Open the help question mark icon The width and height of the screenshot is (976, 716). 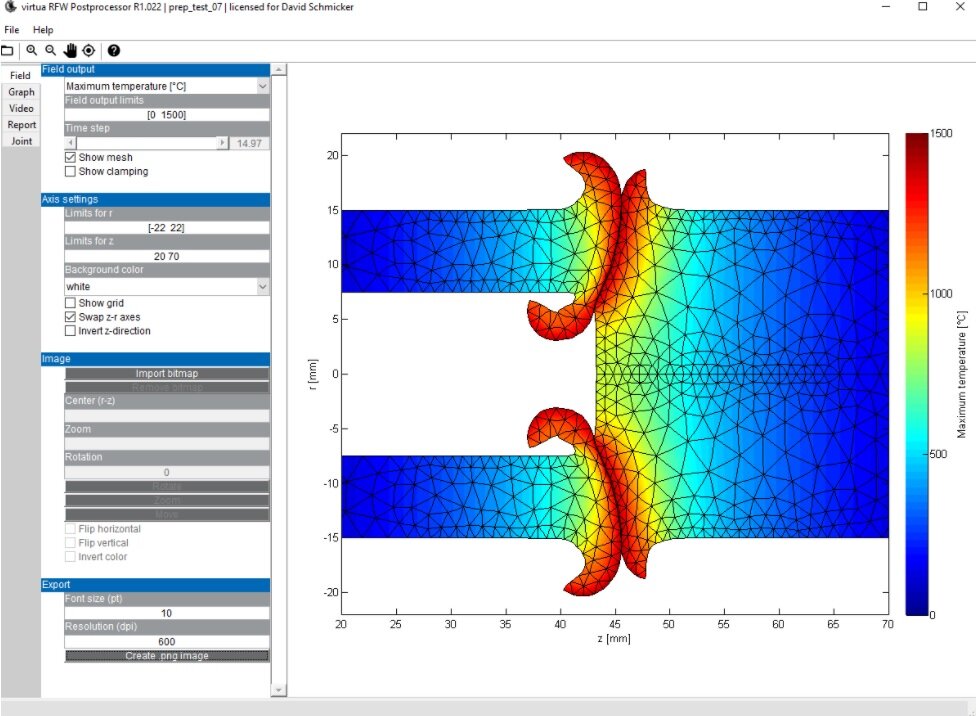[114, 50]
